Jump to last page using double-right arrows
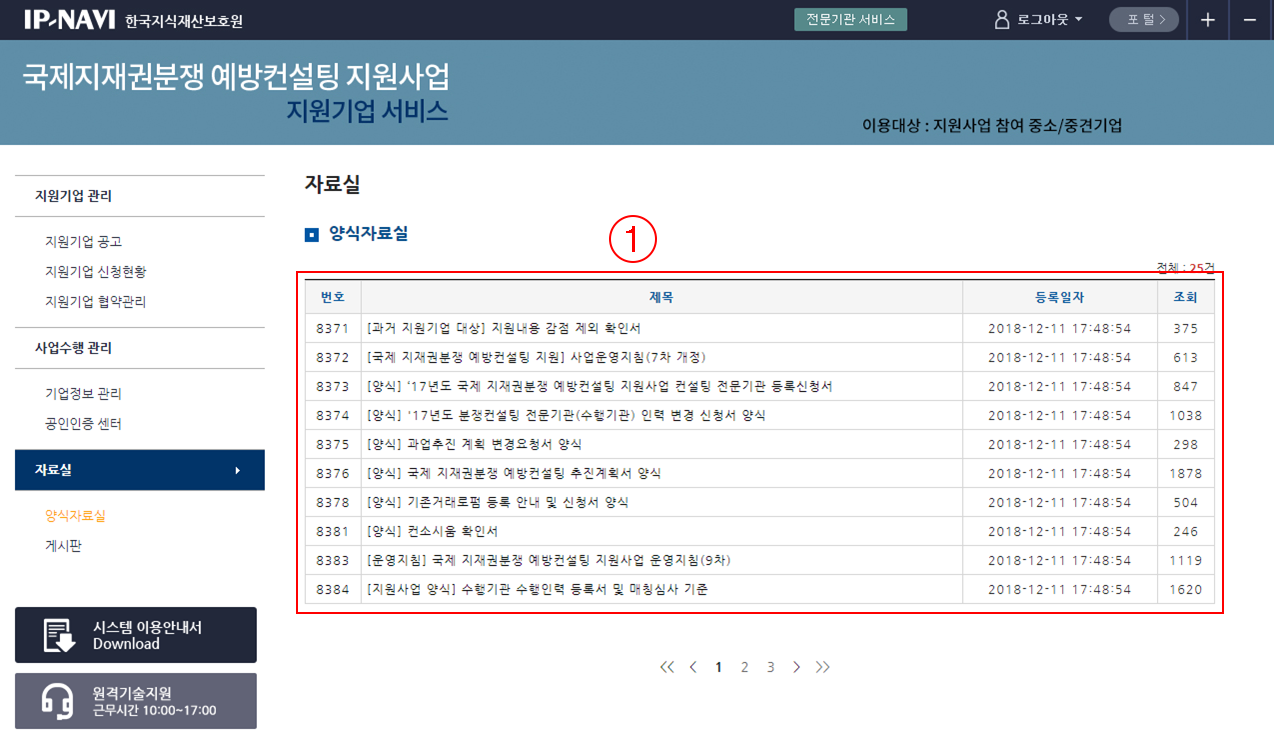 [x=823, y=667]
